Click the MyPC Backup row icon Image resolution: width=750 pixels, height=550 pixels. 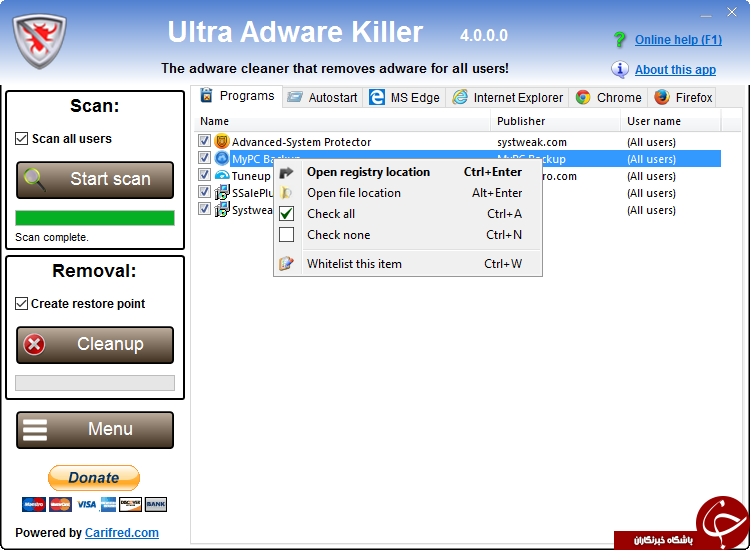pos(221,158)
